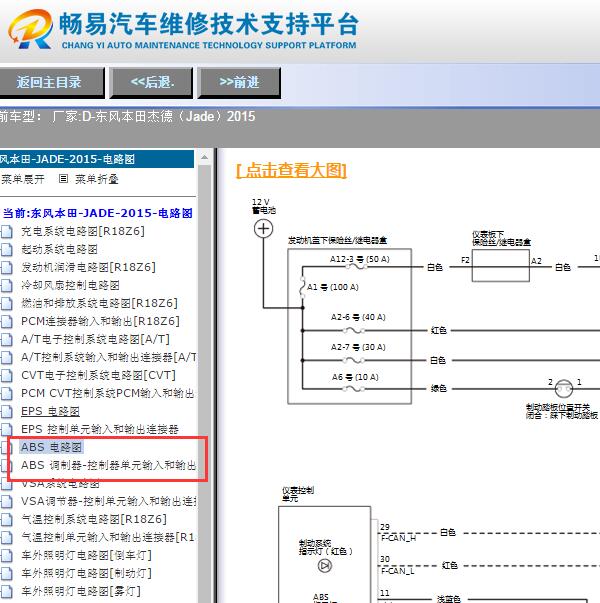Click the 返回主目录 button

pyautogui.click(x=51, y=82)
